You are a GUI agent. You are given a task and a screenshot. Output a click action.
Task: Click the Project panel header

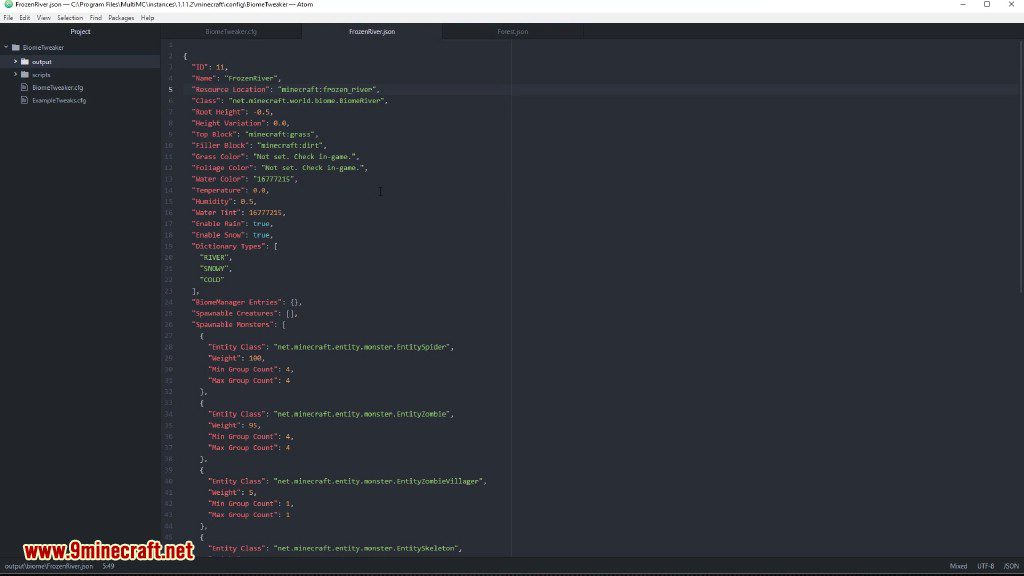coord(80,31)
